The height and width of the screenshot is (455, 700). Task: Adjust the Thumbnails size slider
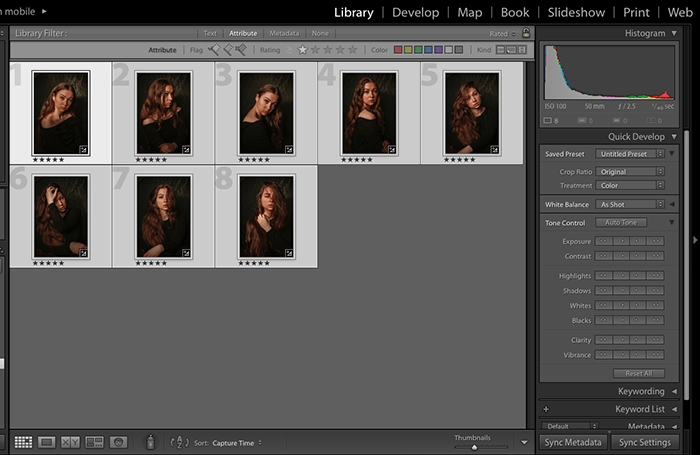(474, 447)
